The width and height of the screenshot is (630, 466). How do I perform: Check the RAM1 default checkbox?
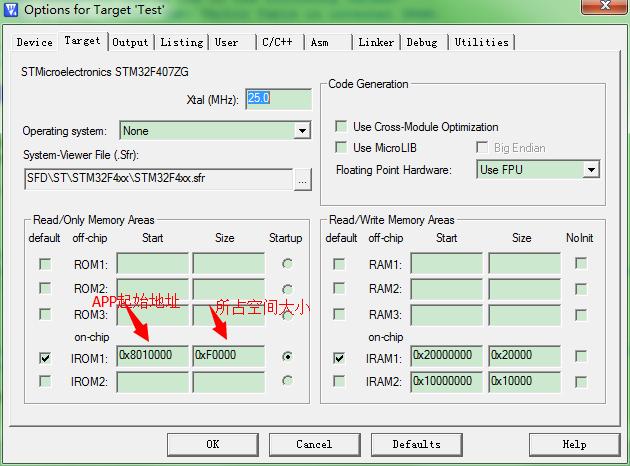click(339, 264)
